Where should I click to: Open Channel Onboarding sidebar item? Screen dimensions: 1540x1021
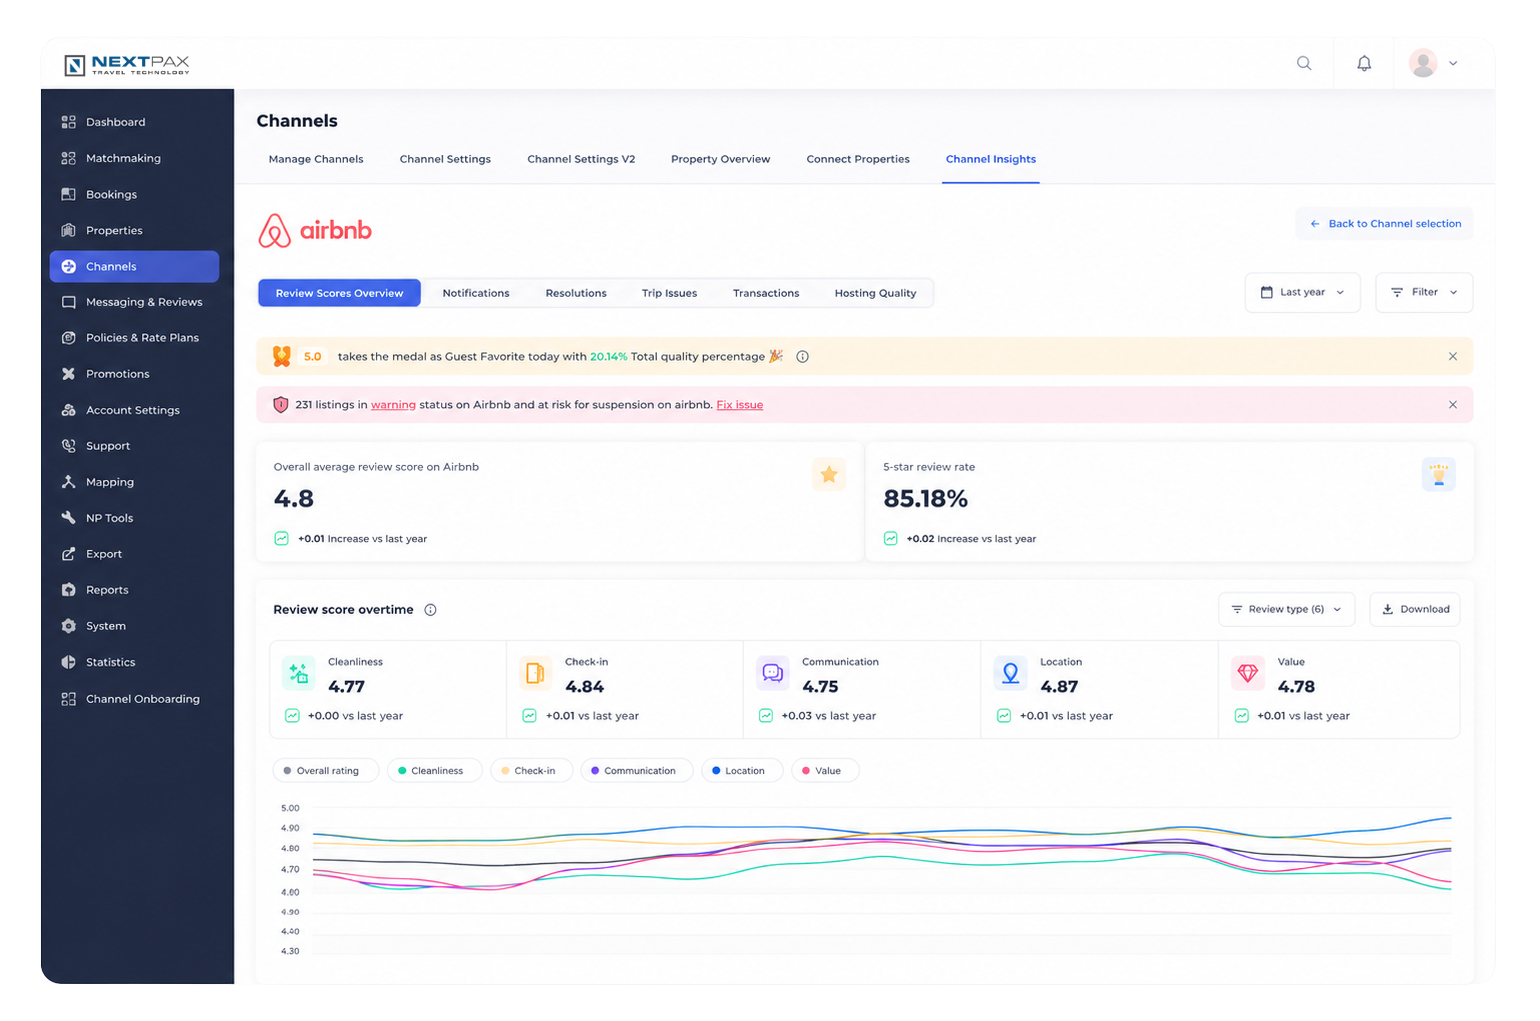(134, 699)
